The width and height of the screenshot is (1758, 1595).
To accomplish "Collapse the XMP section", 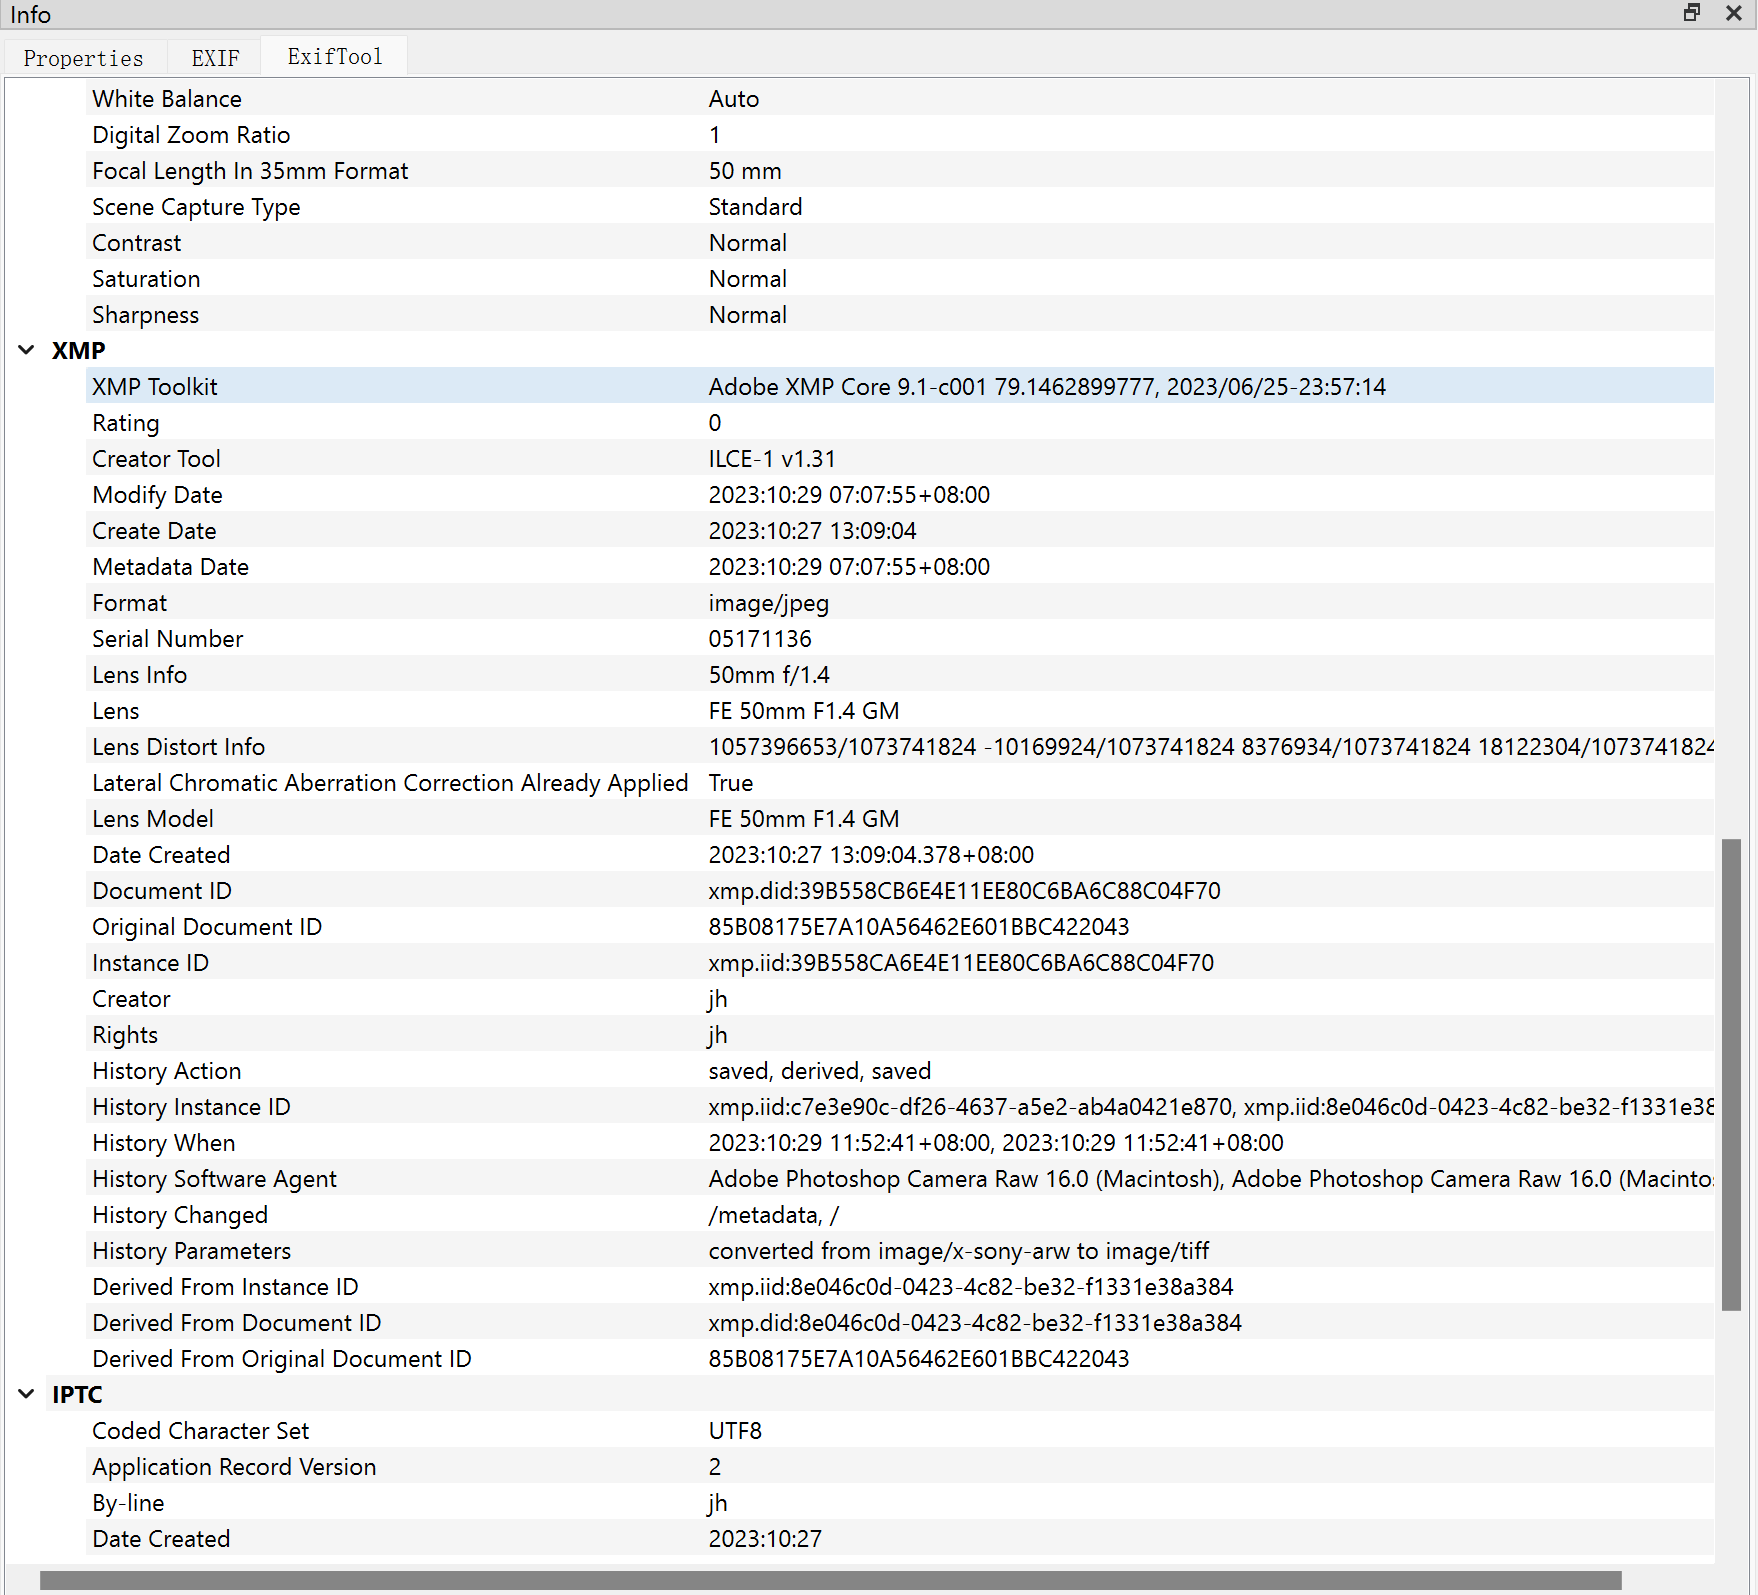I will (27, 351).
